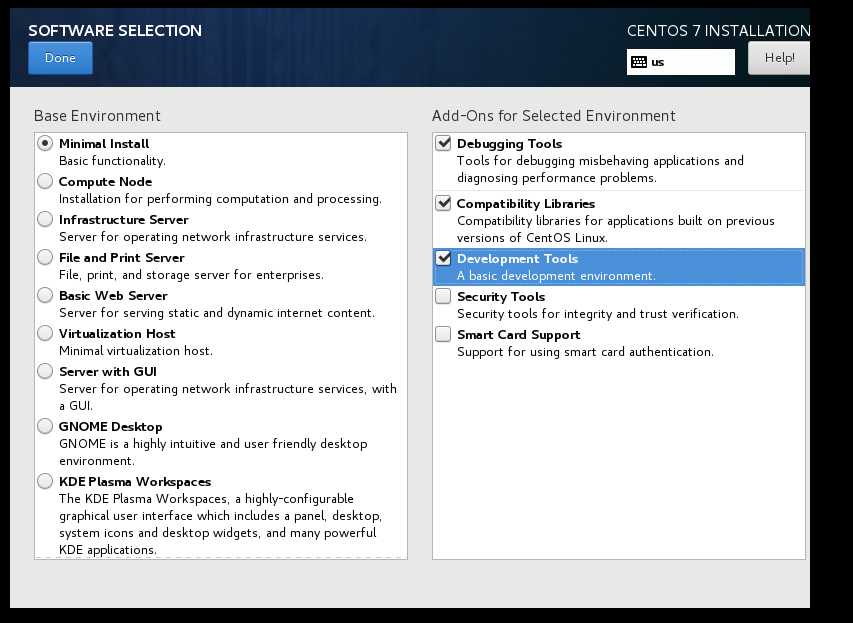
Task: Select the GNOME Desktop radio button
Action: click(45, 427)
